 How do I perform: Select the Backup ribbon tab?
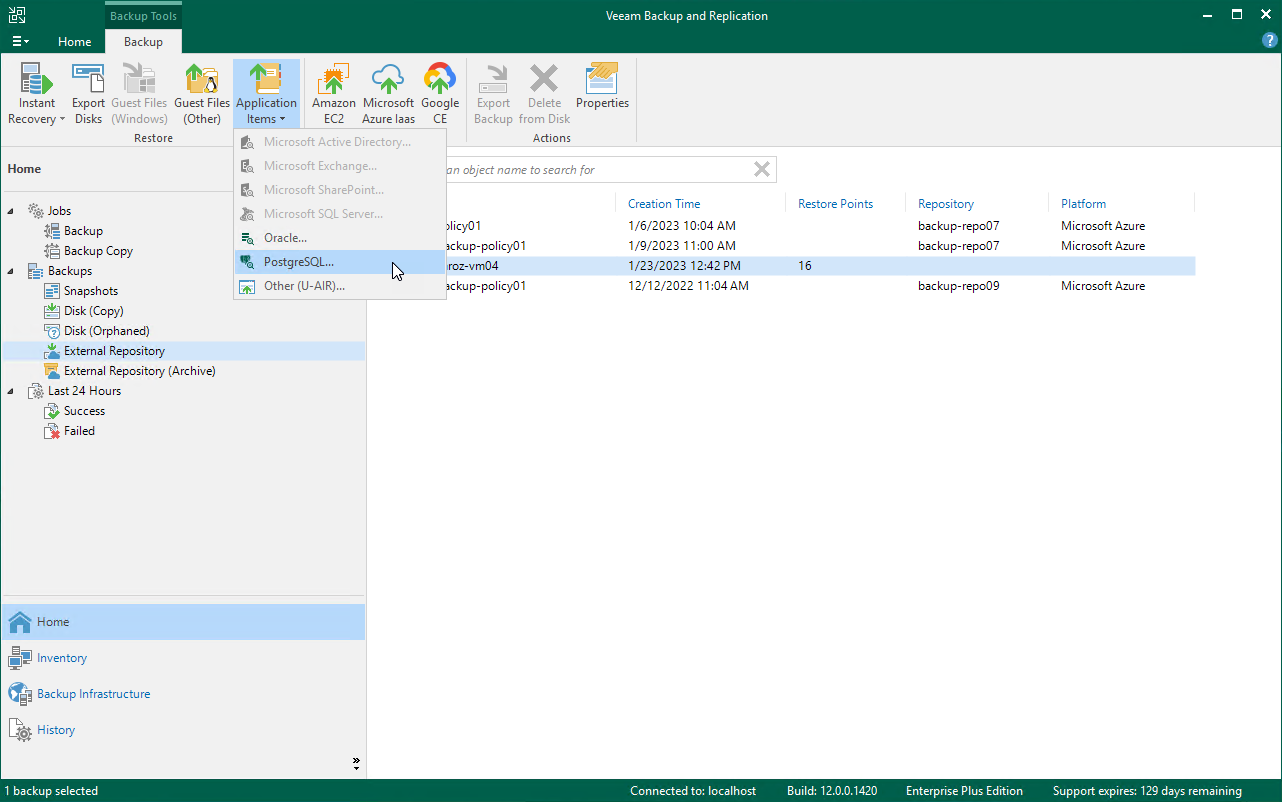pyautogui.click(x=143, y=42)
